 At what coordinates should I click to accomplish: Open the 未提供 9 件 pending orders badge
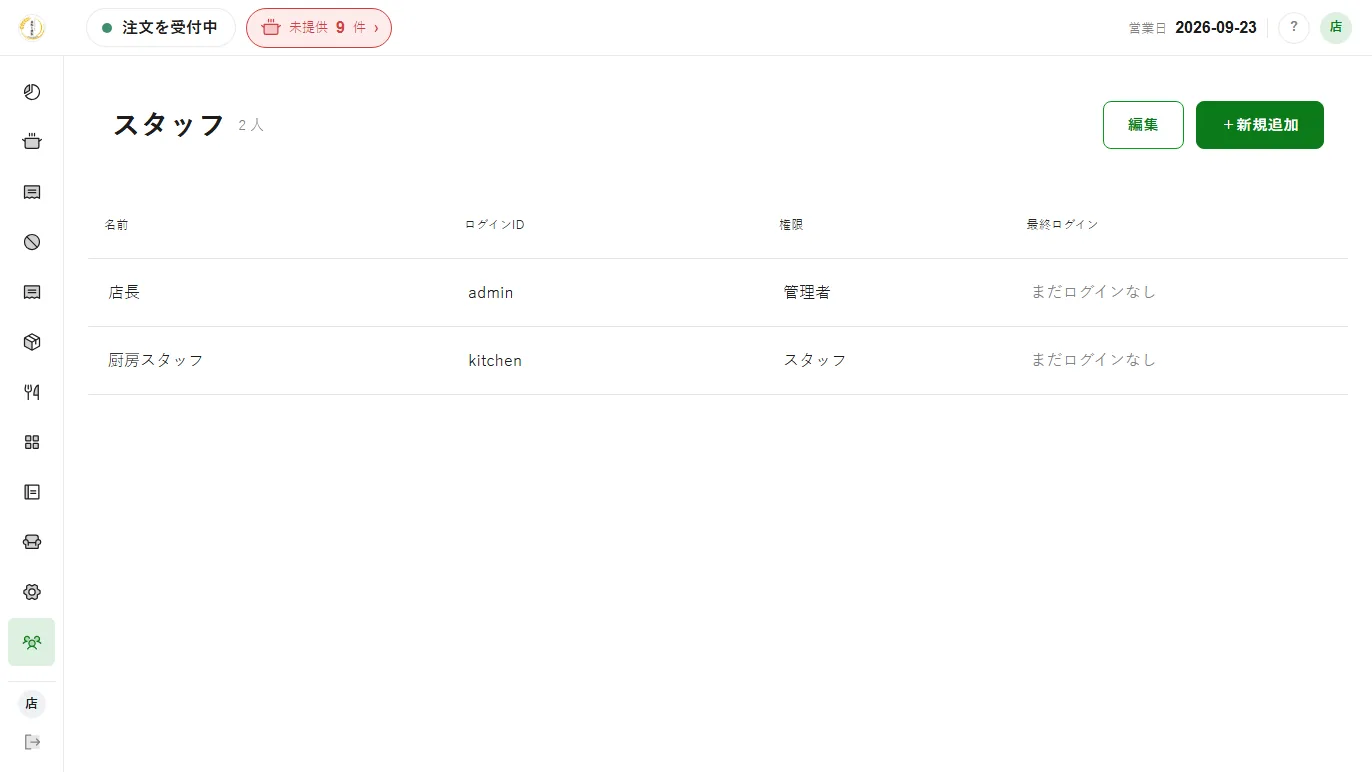click(x=319, y=28)
